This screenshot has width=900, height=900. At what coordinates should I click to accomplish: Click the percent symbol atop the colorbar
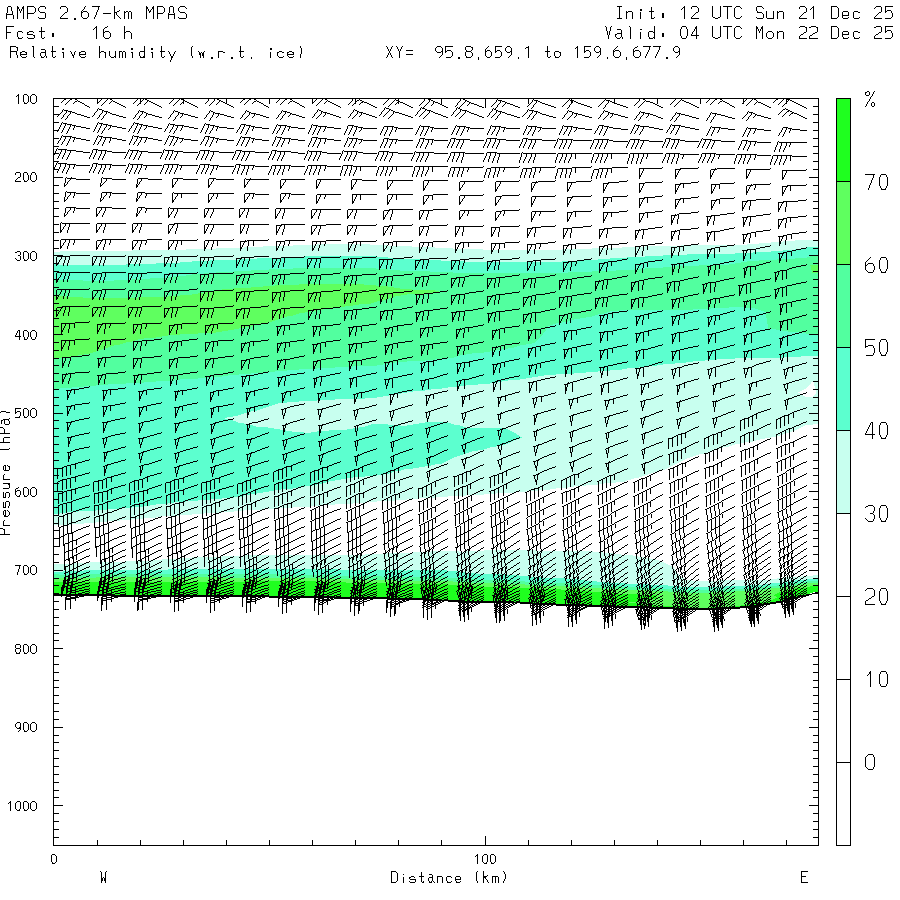870,99
